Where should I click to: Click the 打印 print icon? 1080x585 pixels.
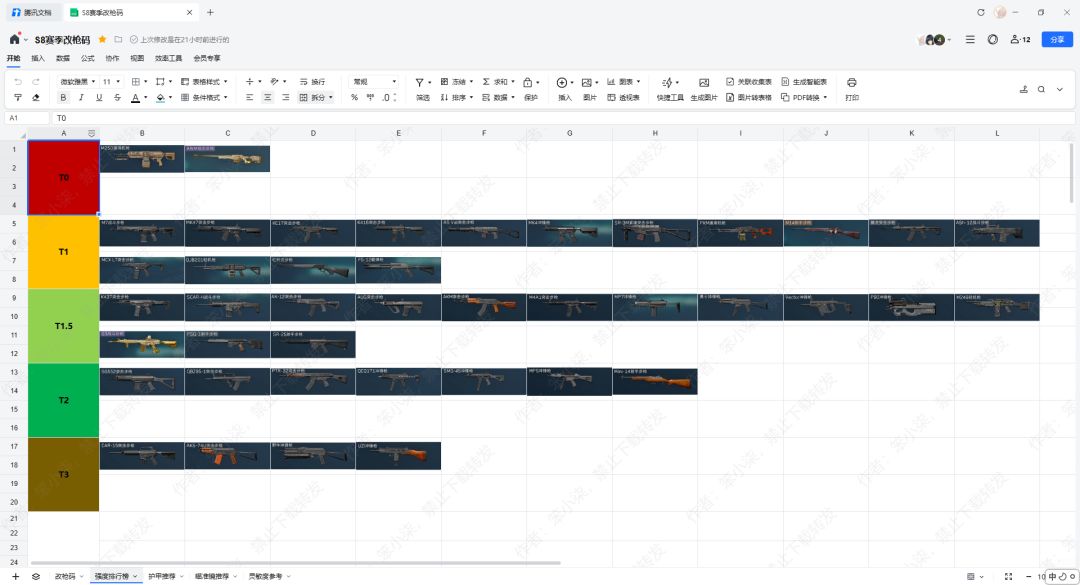(x=851, y=82)
